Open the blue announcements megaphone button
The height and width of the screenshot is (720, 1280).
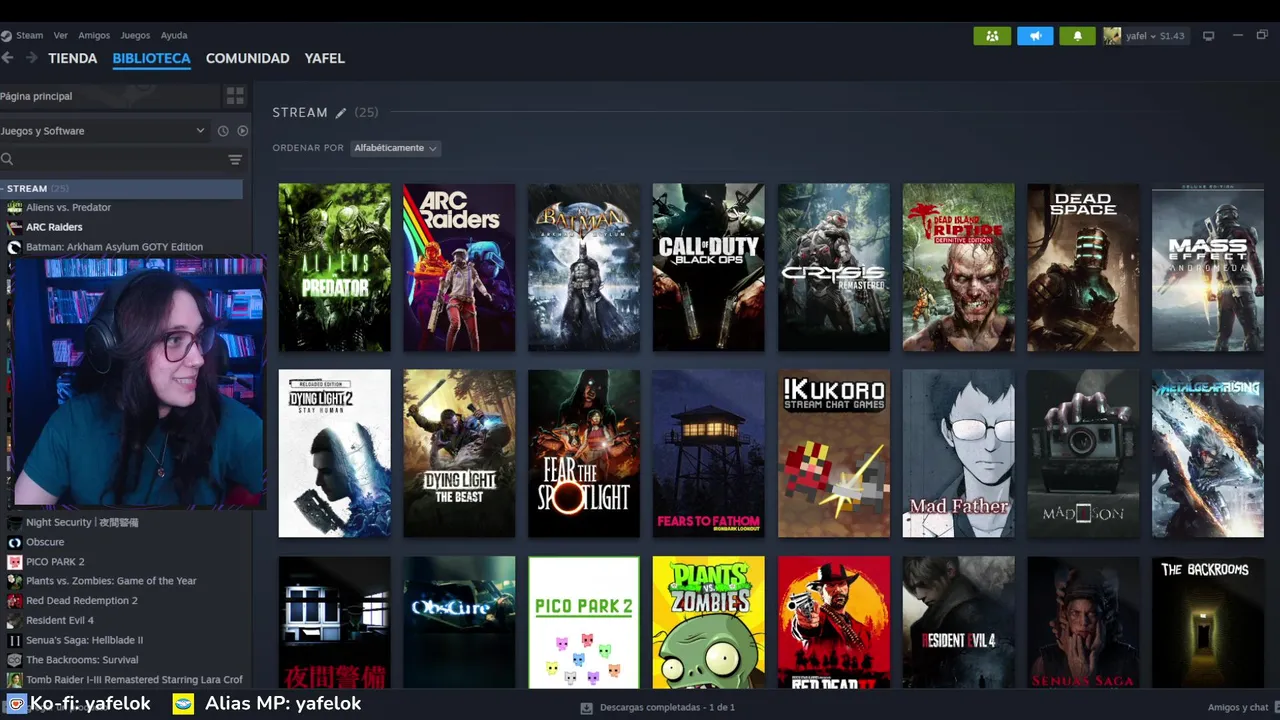pos(1035,36)
